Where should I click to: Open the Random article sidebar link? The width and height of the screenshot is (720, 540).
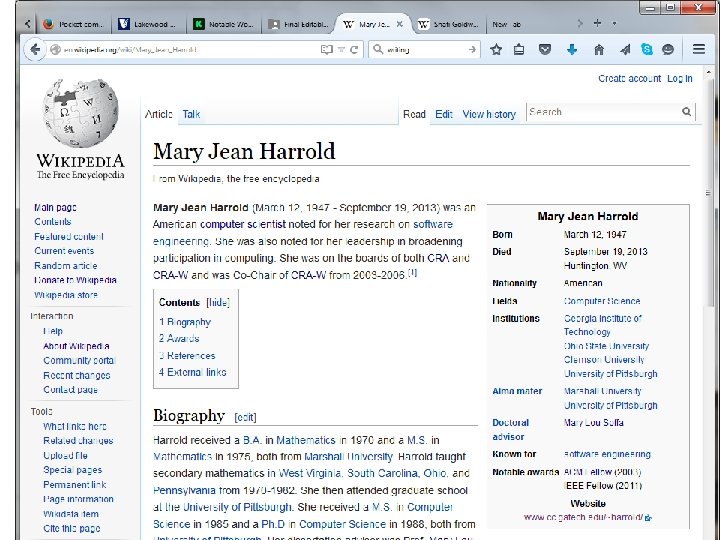[66, 266]
